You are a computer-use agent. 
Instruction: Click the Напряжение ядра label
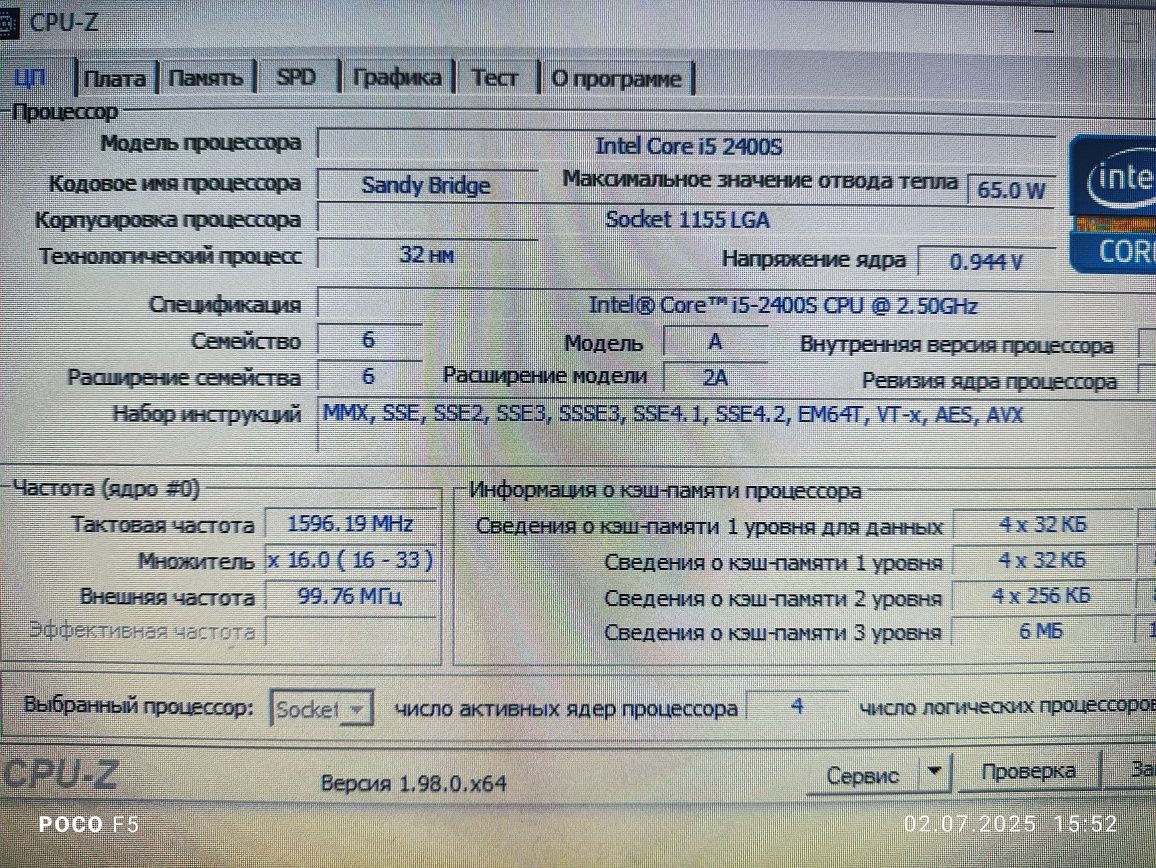coord(813,260)
